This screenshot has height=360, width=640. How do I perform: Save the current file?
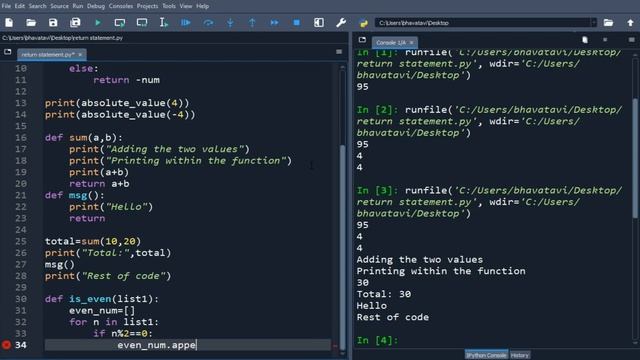[x=53, y=23]
